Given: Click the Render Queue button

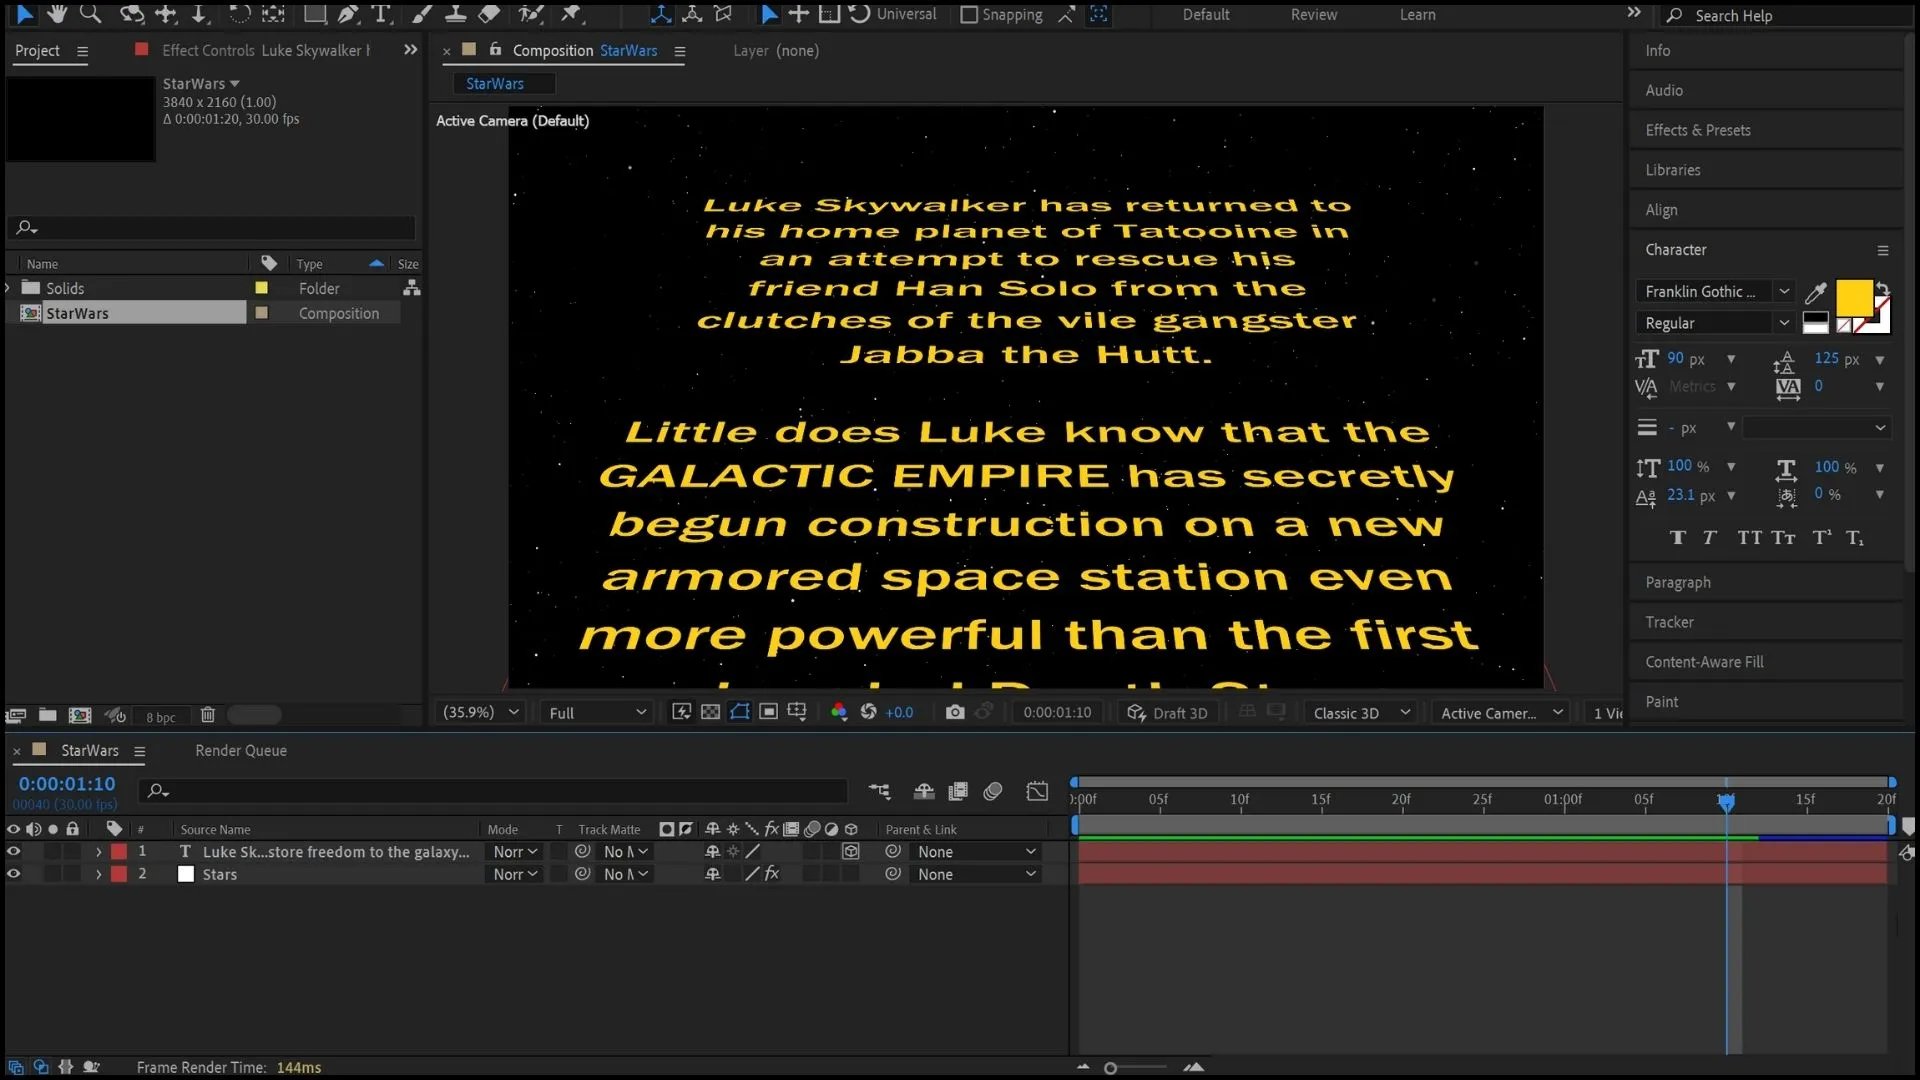Looking at the screenshot, I should click(240, 750).
